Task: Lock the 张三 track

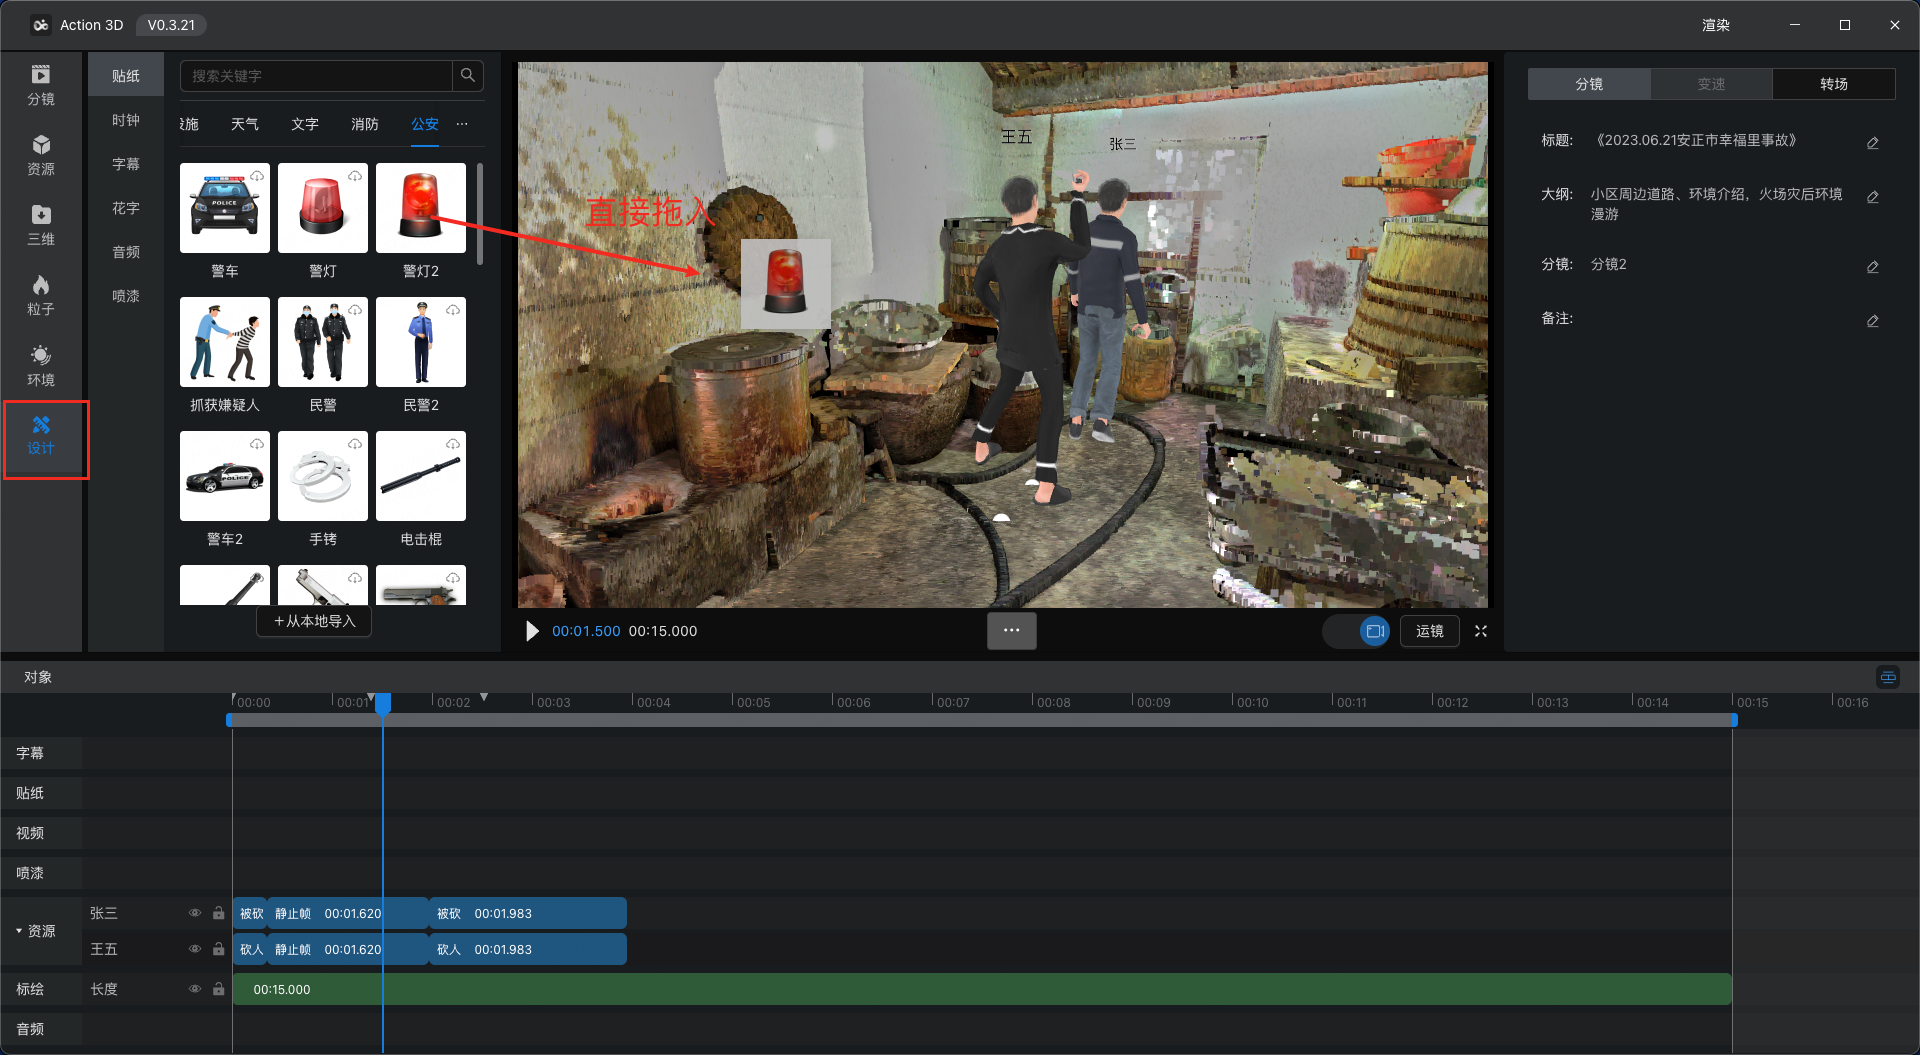Action: tap(219, 913)
